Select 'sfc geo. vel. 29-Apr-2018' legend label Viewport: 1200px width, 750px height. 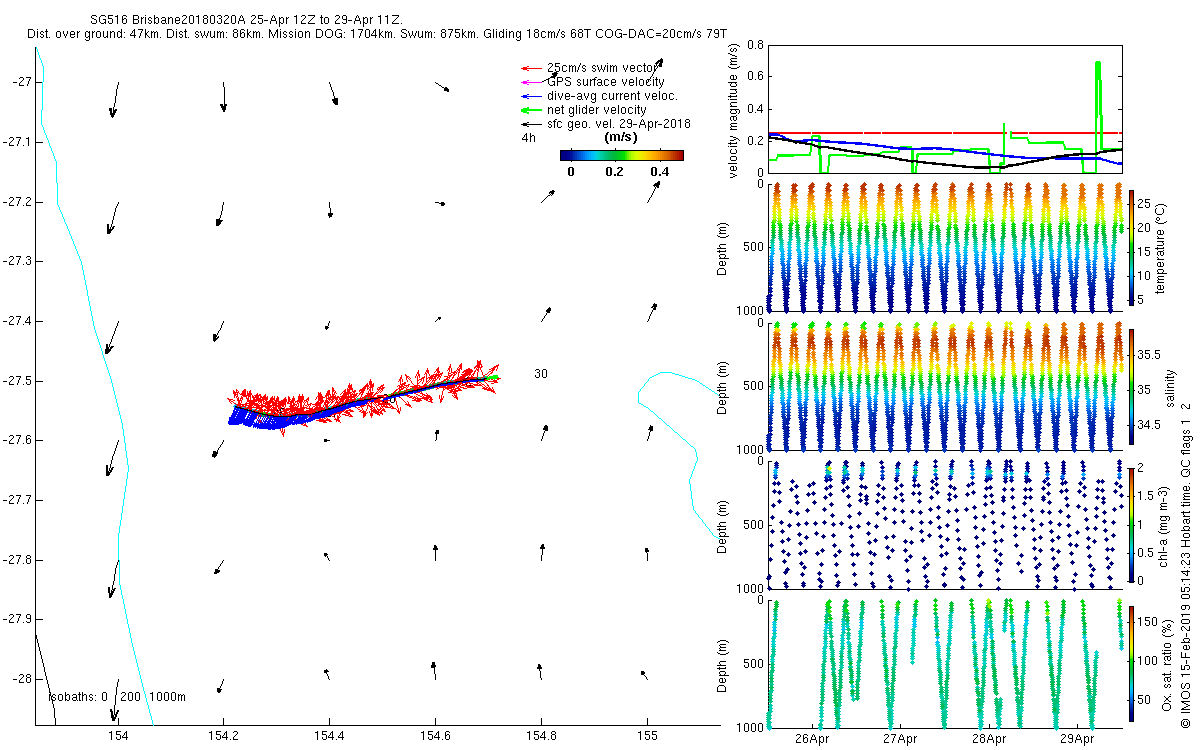click(x=618, y=124)
